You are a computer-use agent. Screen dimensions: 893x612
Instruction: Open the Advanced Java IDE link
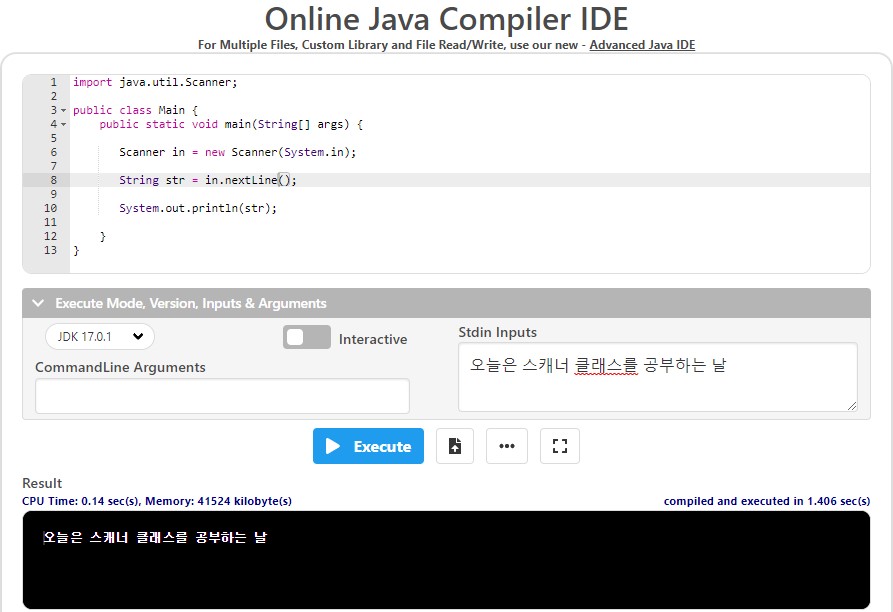642,45
